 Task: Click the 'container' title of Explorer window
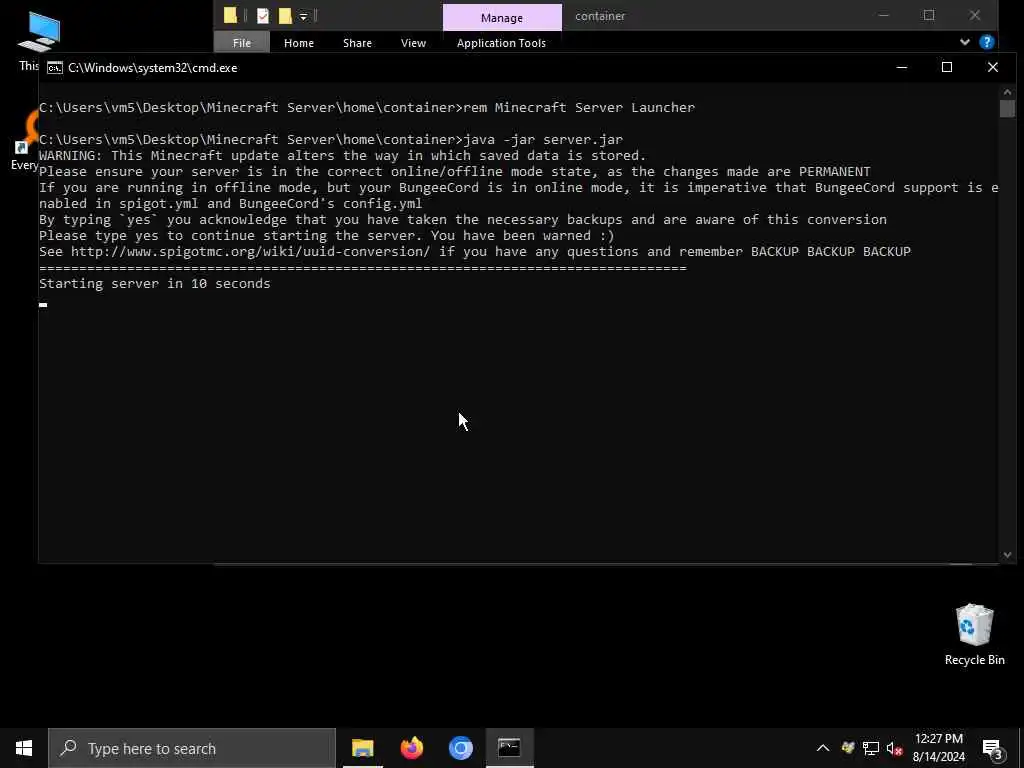pos(600,16)
